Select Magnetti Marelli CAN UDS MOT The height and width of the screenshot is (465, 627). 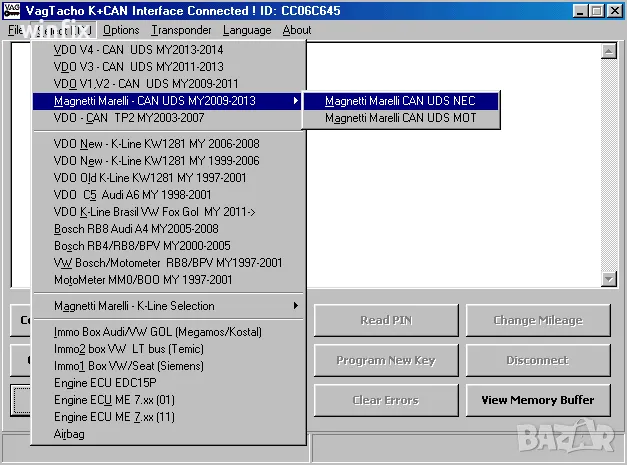[400, 118]
